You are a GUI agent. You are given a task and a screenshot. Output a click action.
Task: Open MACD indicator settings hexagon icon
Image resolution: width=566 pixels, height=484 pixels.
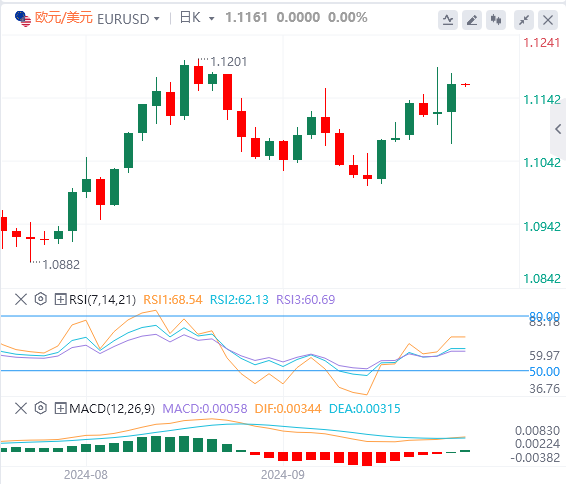pyautogui.click(x=41, y=408)
